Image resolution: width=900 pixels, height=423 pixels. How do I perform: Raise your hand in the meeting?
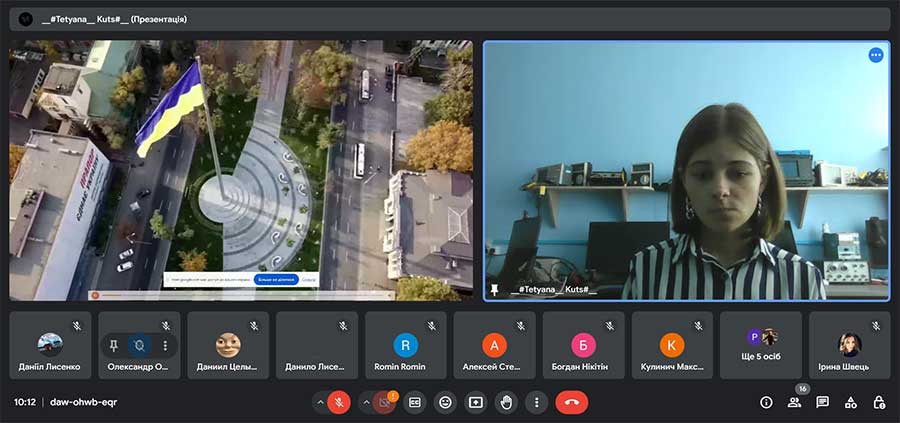(x=507, y=402)
